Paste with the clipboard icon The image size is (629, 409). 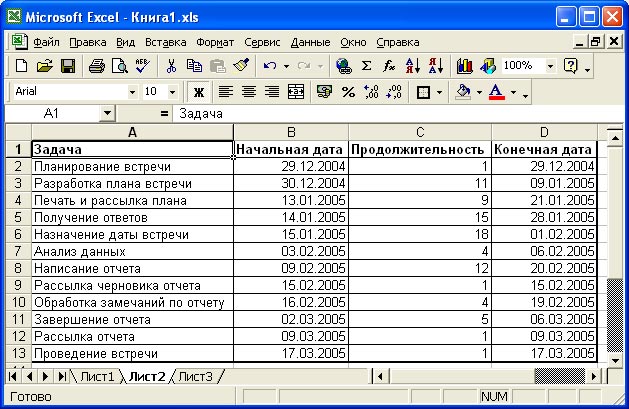click(218, 66)
